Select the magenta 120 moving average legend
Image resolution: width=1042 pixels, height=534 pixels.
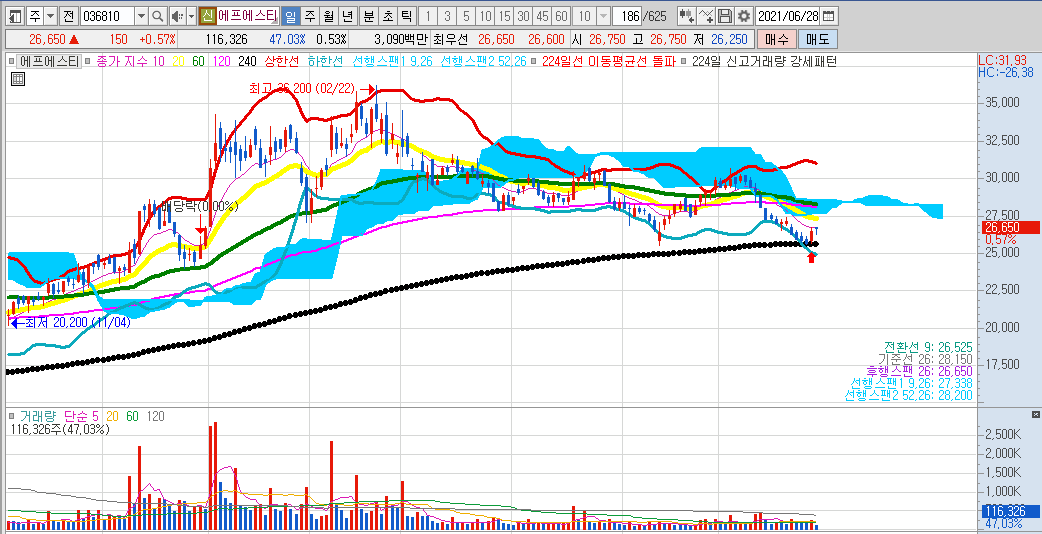pos(221,61)
